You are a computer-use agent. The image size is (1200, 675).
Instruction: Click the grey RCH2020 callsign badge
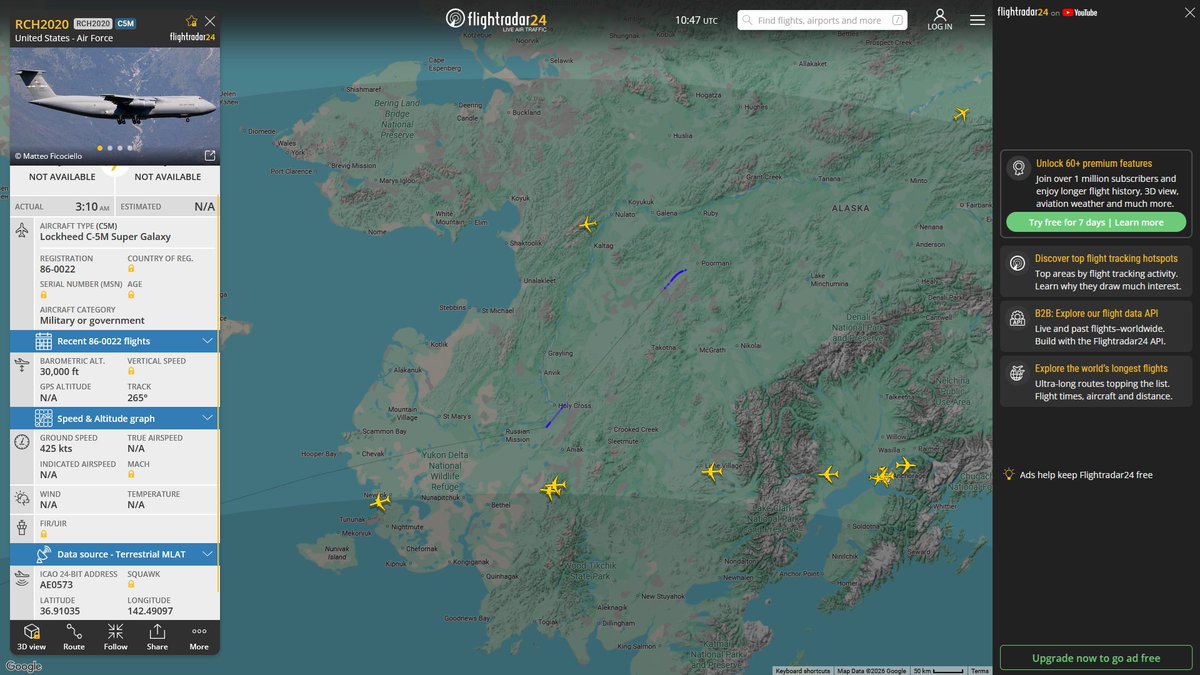[x=93, y=22]
